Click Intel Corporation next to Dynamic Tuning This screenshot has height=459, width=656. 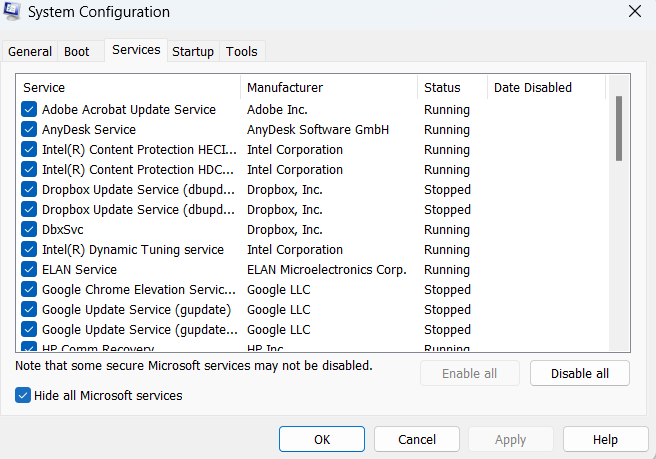coord(295,249)
